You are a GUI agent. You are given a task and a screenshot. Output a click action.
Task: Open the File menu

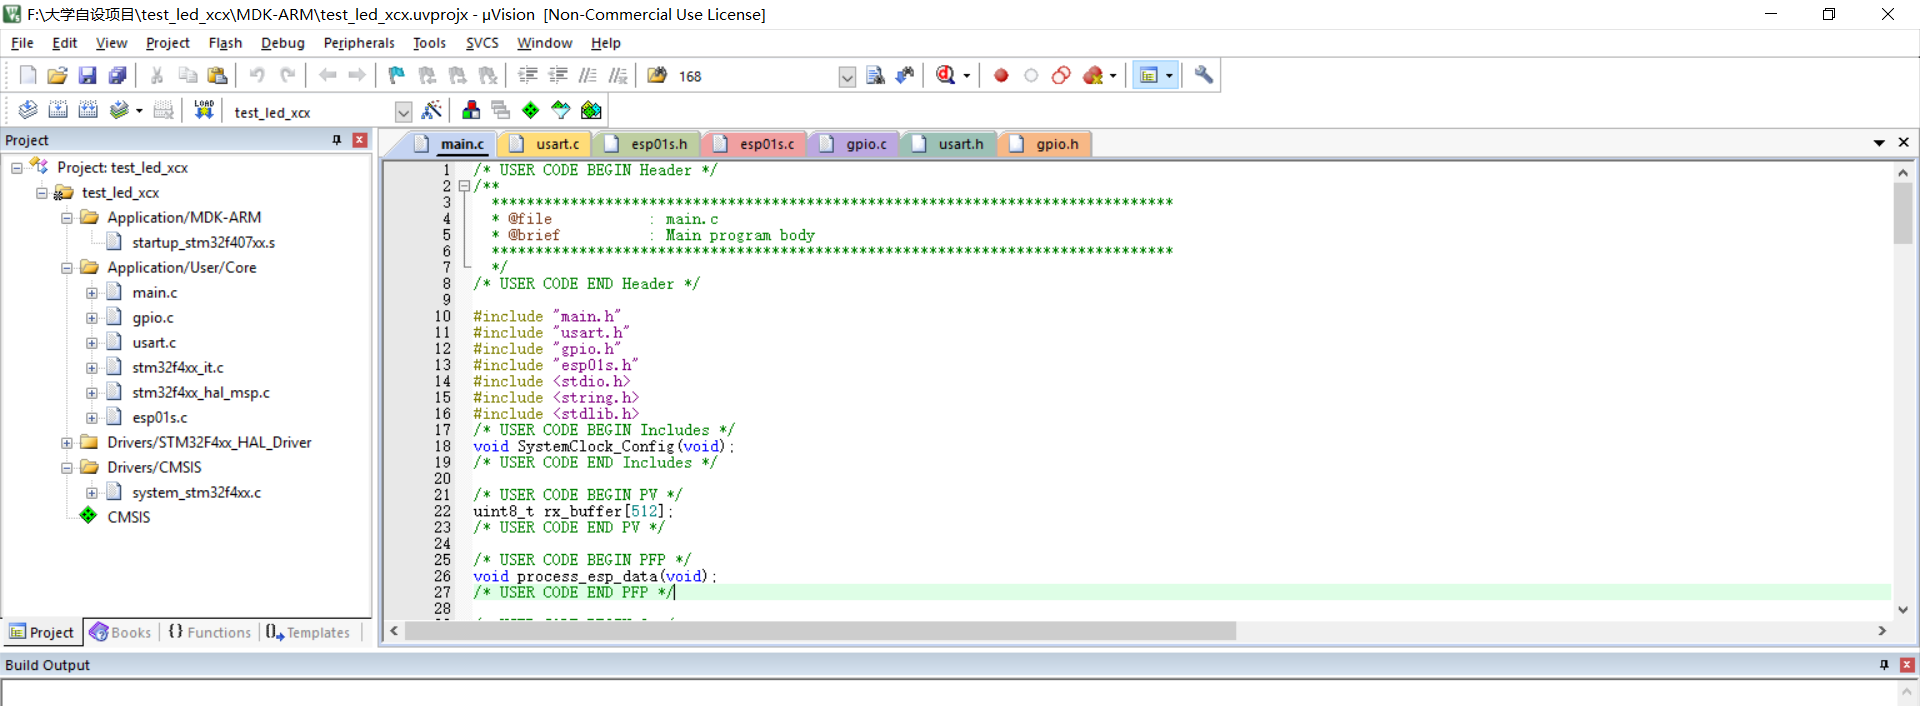(22, 43)
